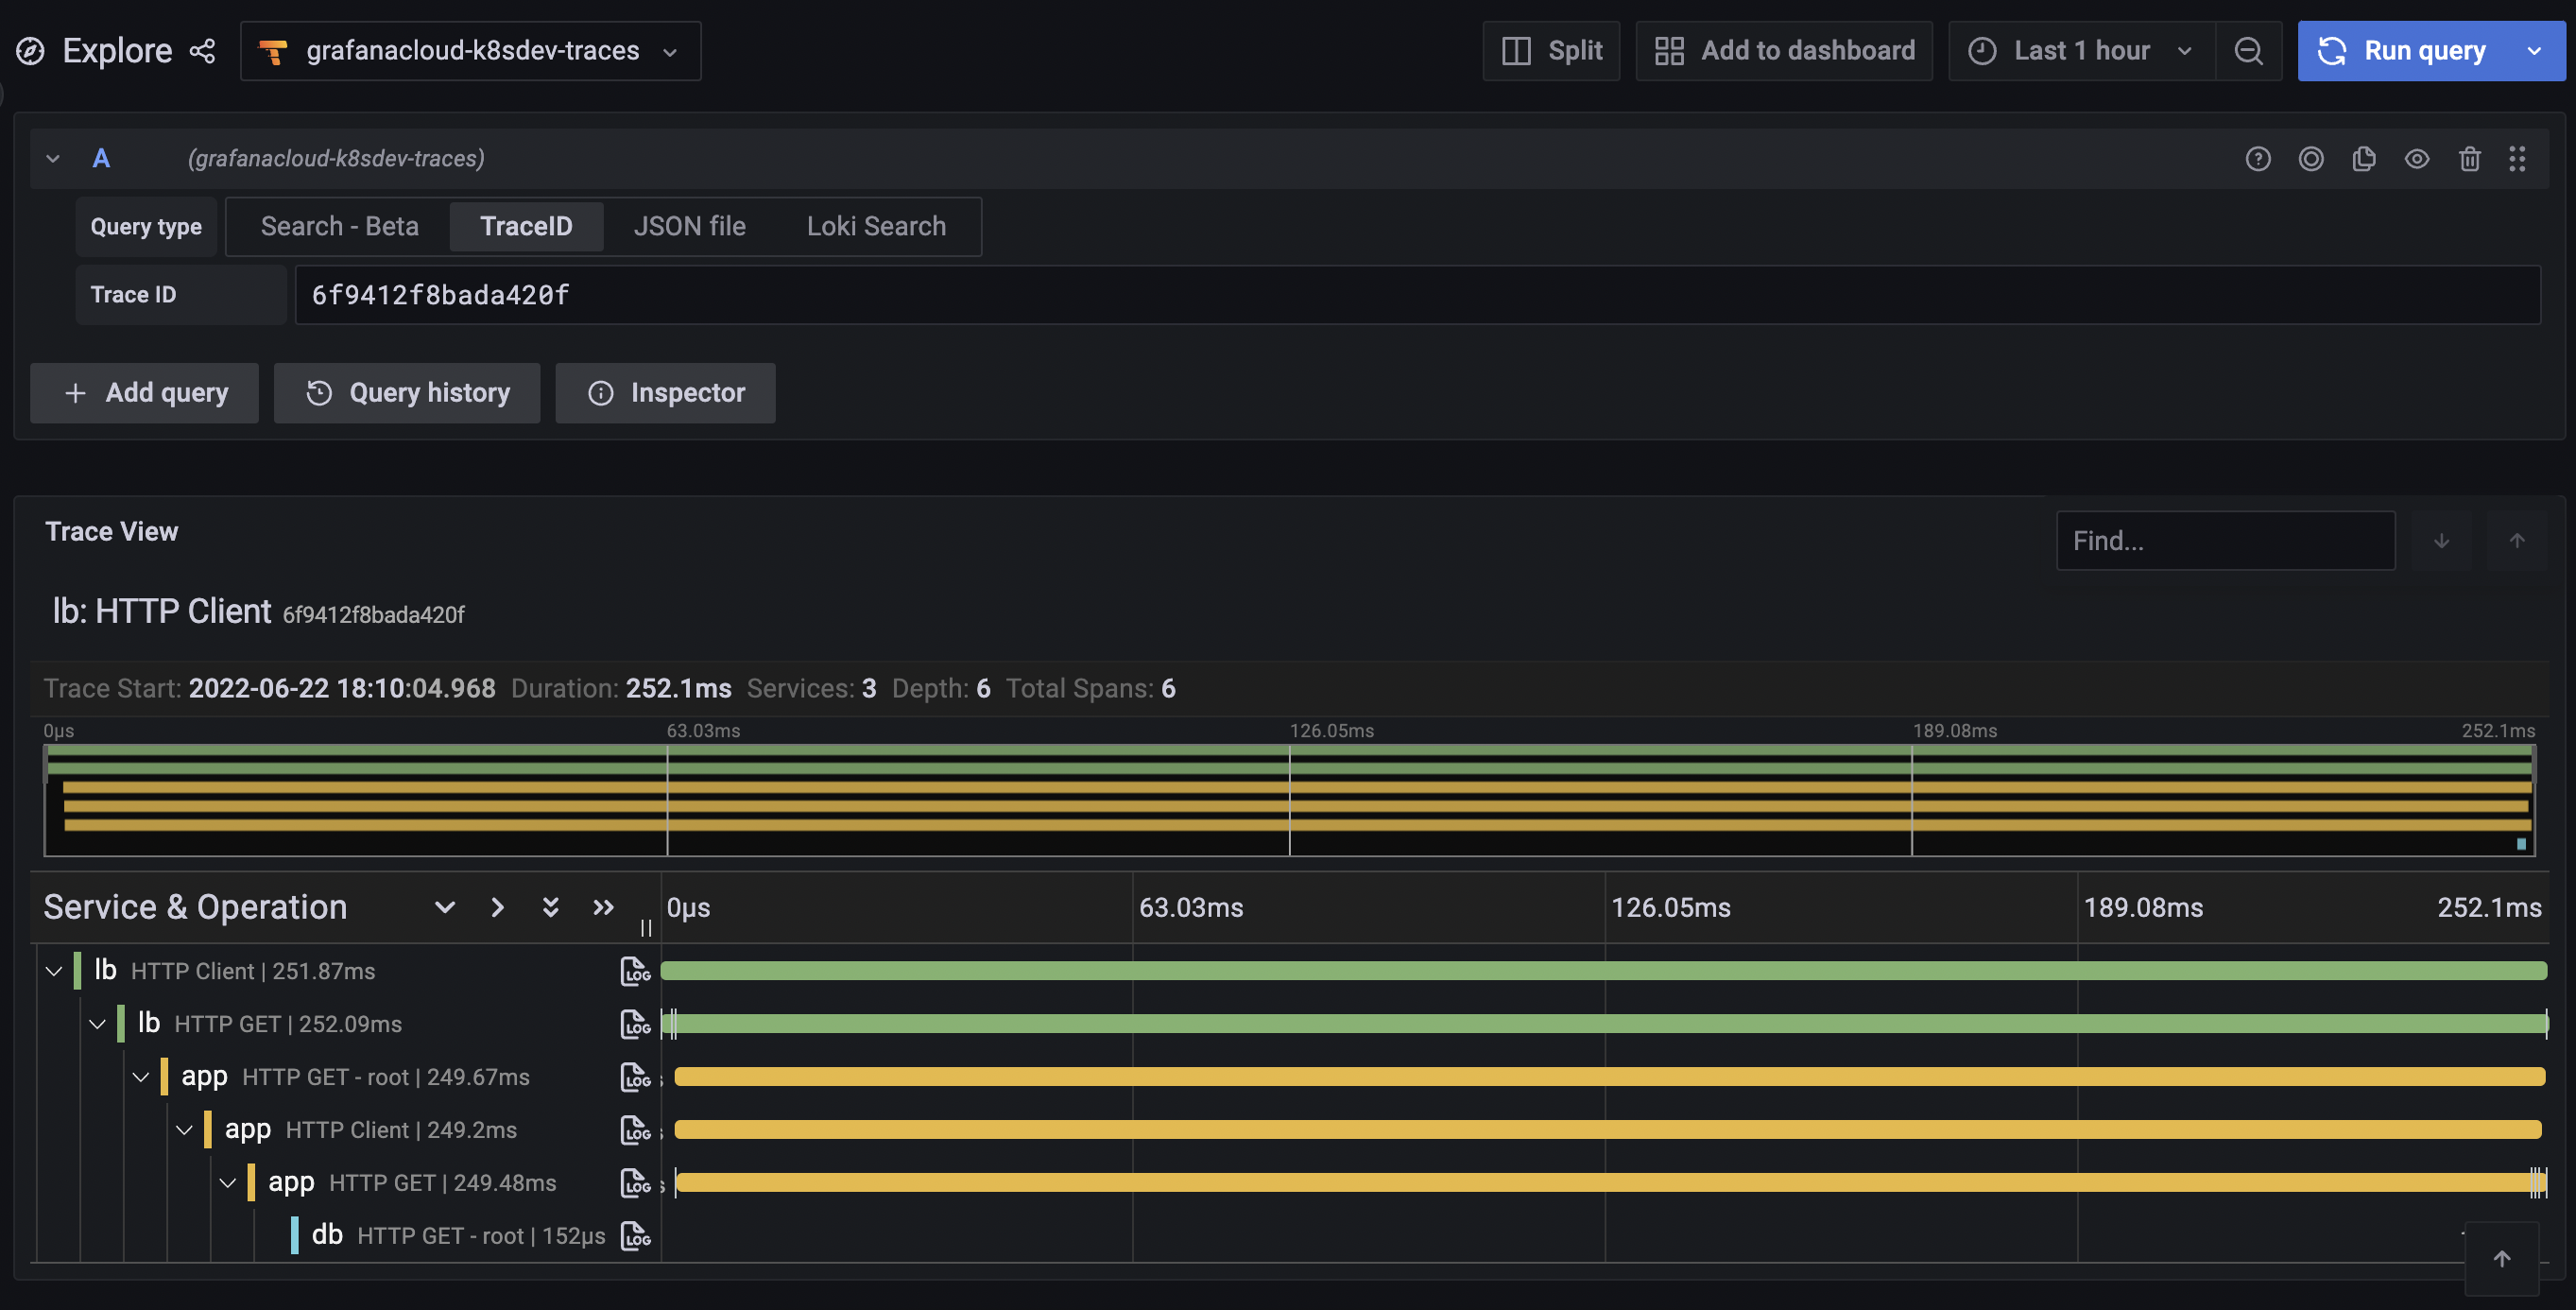
Task: Open the Last 1 hour time picker
Action: point(2081,51)
